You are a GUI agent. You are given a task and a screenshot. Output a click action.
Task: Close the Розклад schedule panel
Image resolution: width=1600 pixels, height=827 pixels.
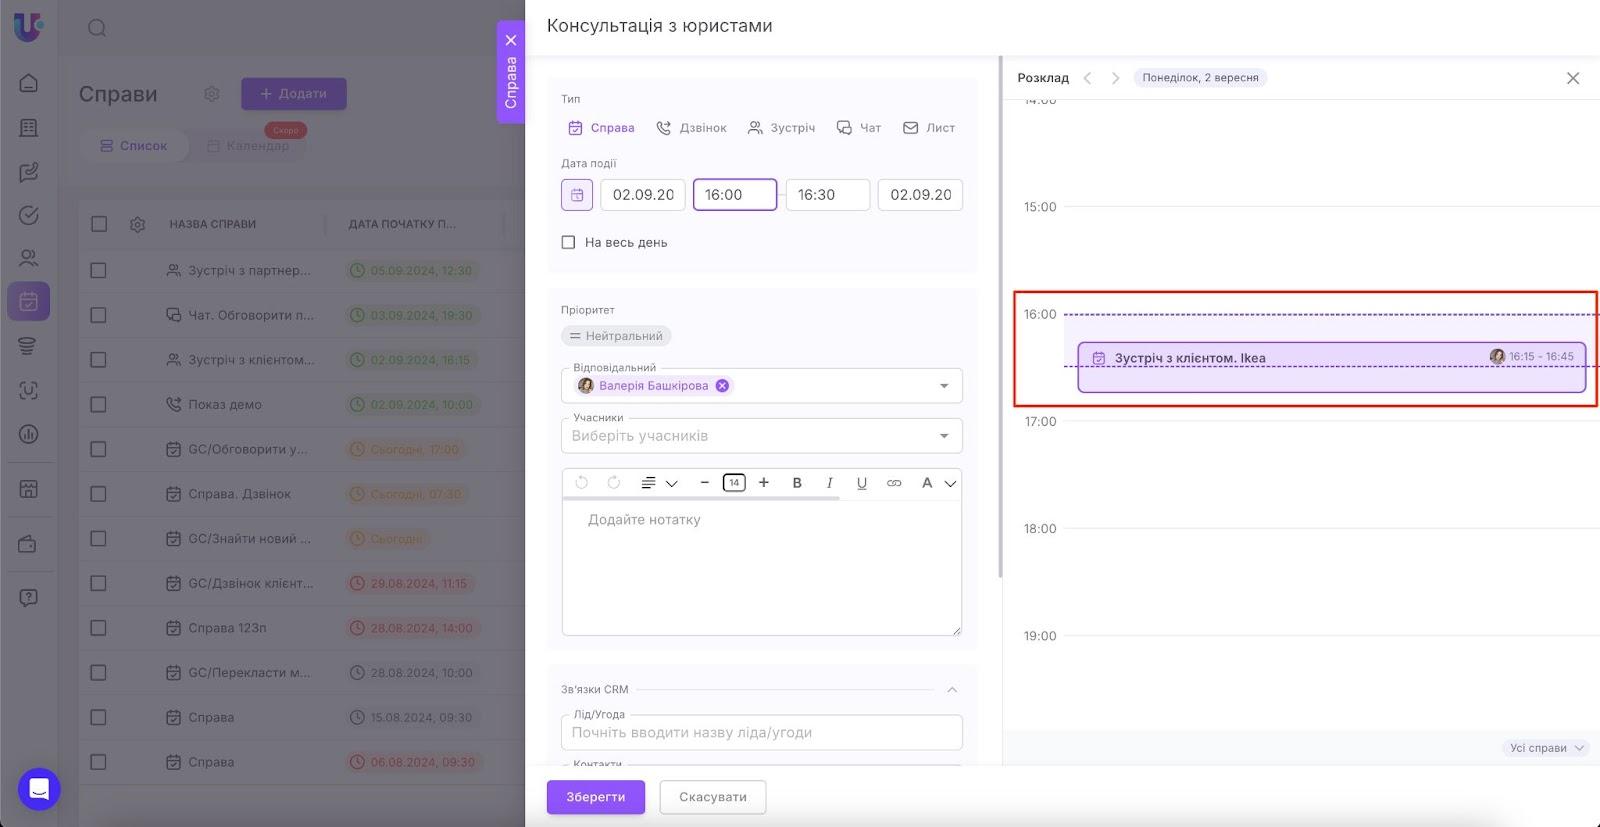(x=1573, y=78)
